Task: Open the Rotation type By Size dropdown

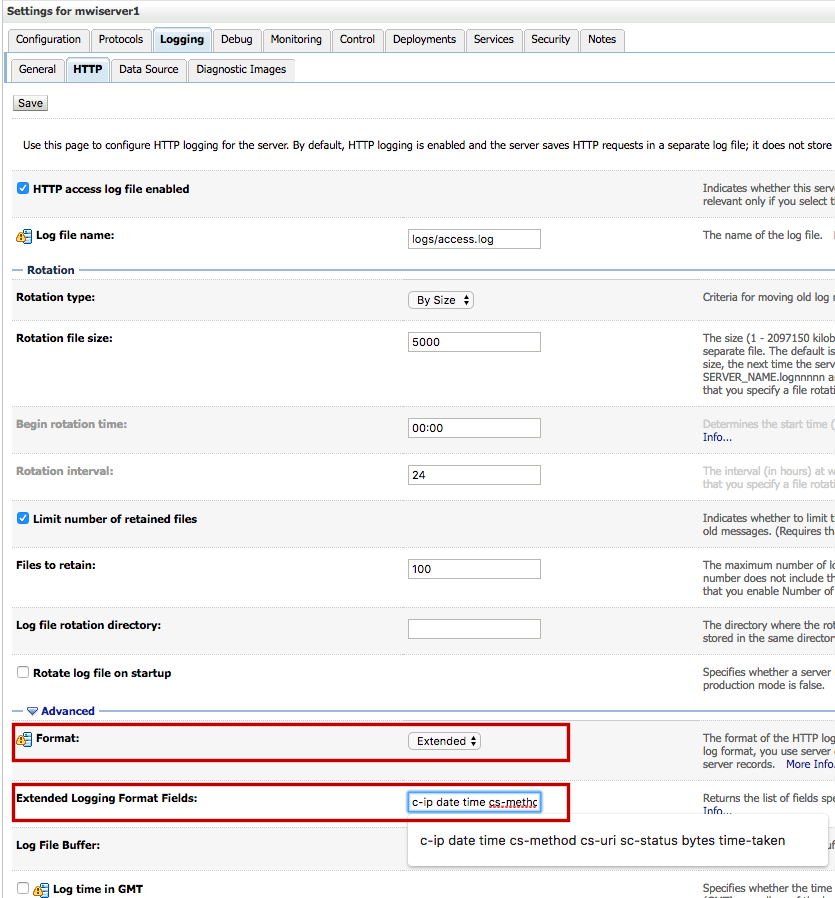Action: pyautogui.click(x=440, y=300)
